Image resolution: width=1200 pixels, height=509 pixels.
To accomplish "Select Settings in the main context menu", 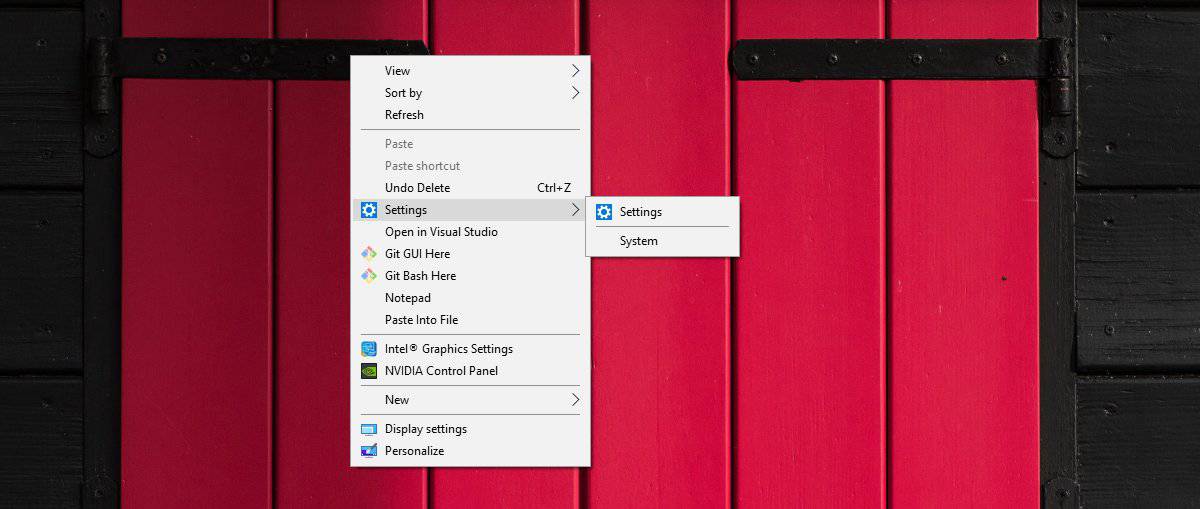I will pyautogui.click(x=470, y=210).
